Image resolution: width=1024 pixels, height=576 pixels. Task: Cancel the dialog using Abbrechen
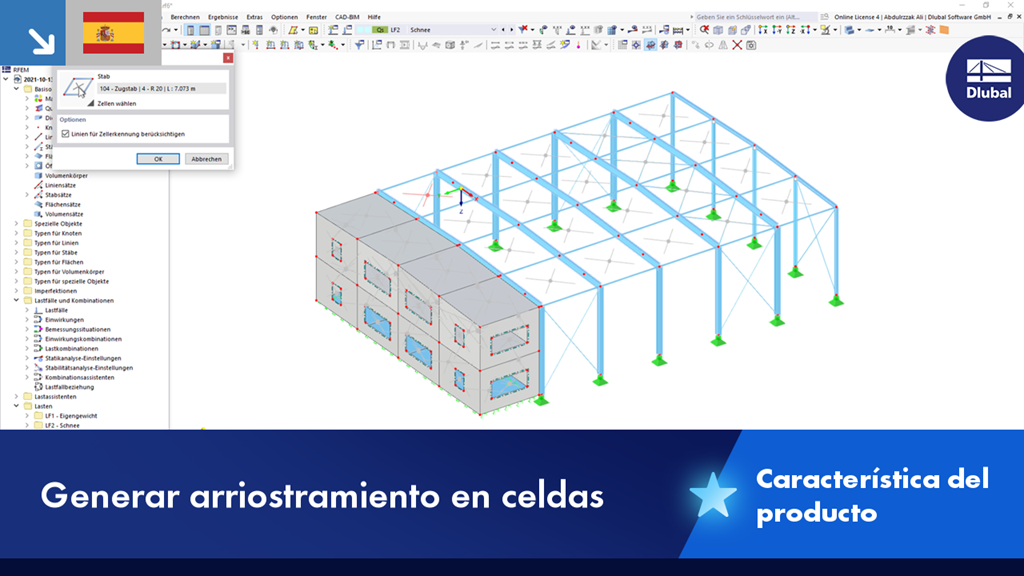[x=205, y=158]
